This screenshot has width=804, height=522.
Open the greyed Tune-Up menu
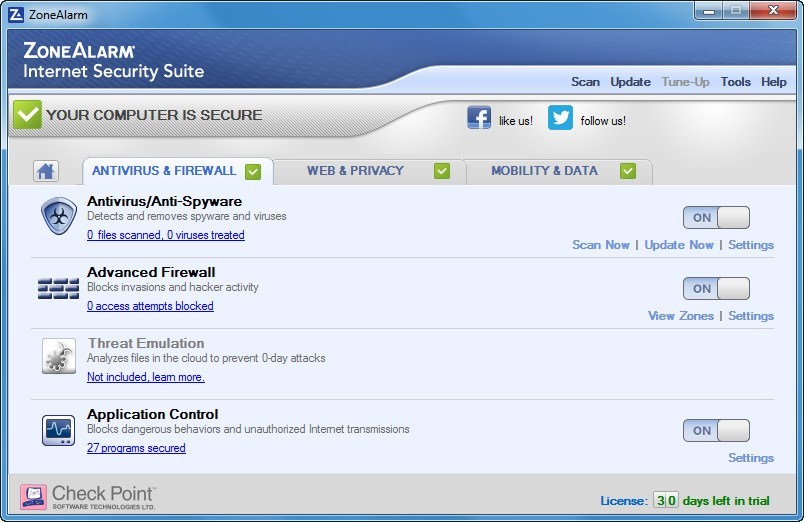686,82
